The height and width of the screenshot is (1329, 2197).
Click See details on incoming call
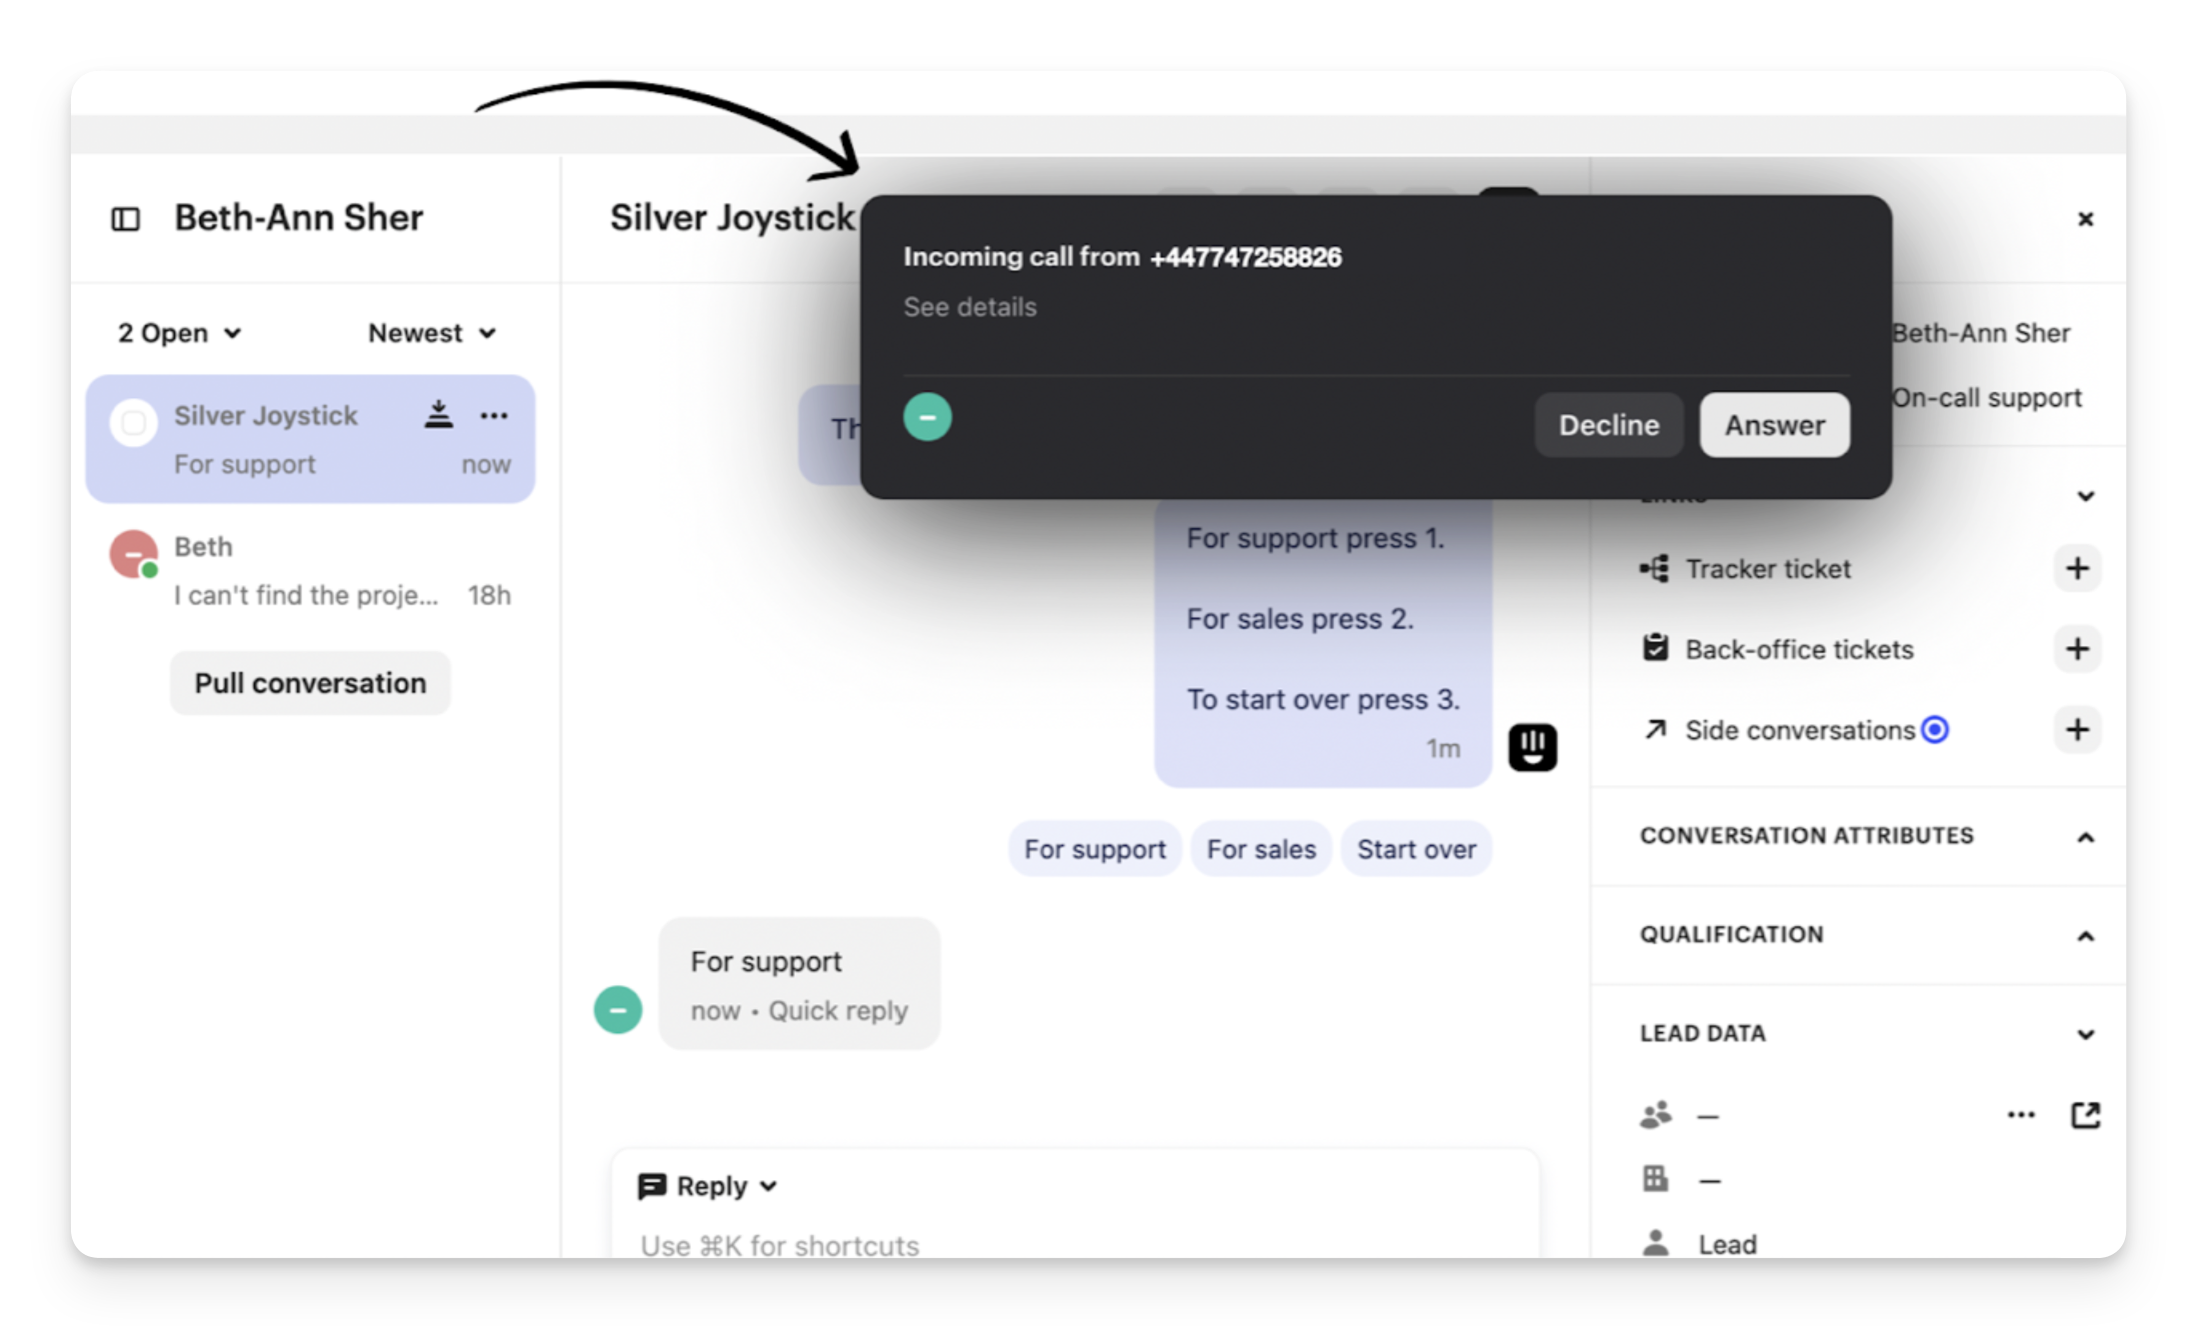point(969,307)
